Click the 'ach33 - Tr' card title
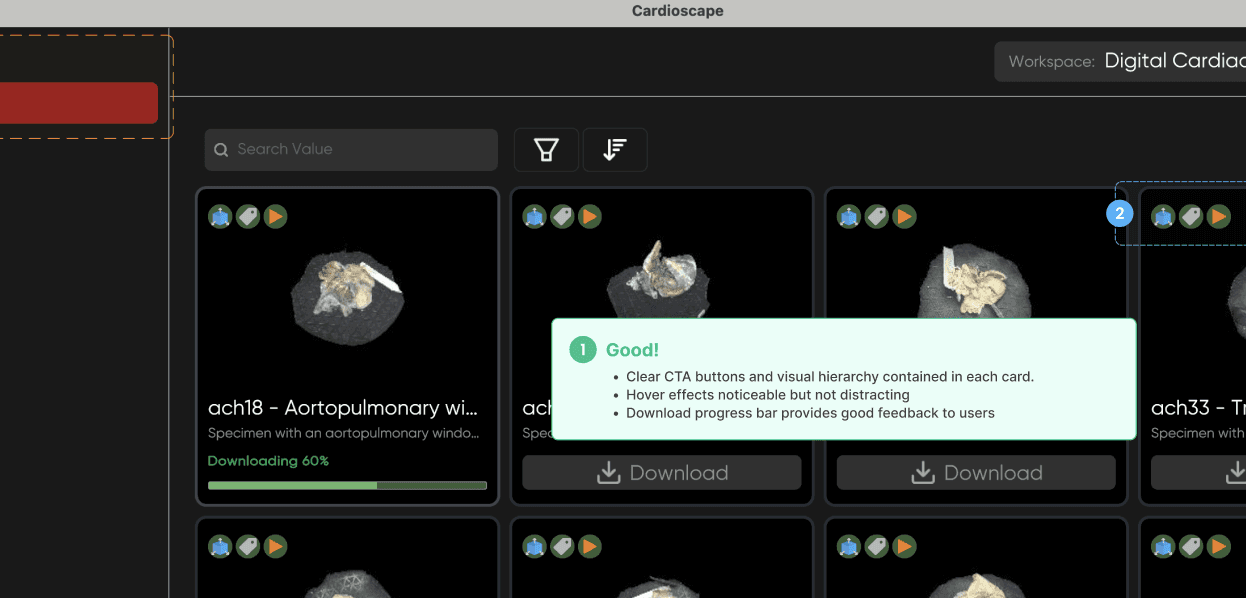This screenshot has height=598, width=1246. click(x=1198, y=408)
